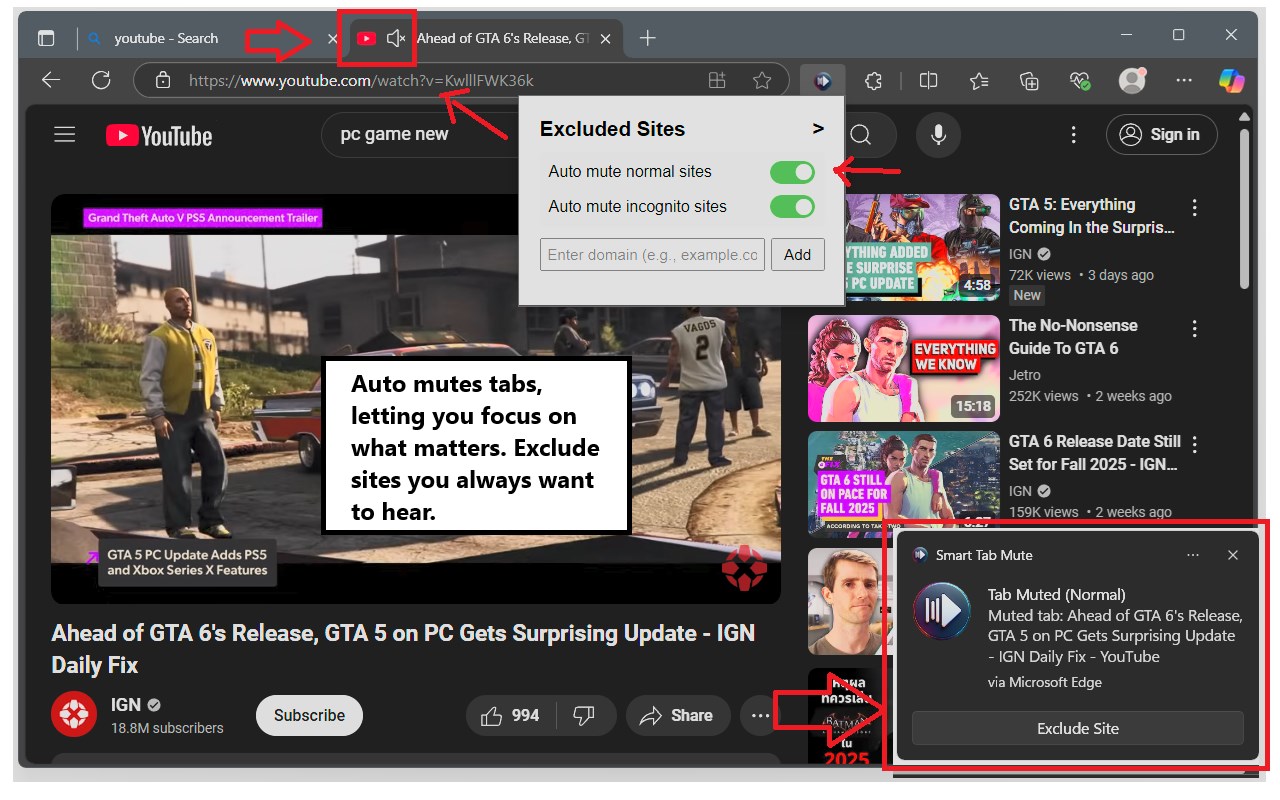Open the Extensions puzzle icon
Viewport: 1280px width, 800px height.
pos(873,81)
